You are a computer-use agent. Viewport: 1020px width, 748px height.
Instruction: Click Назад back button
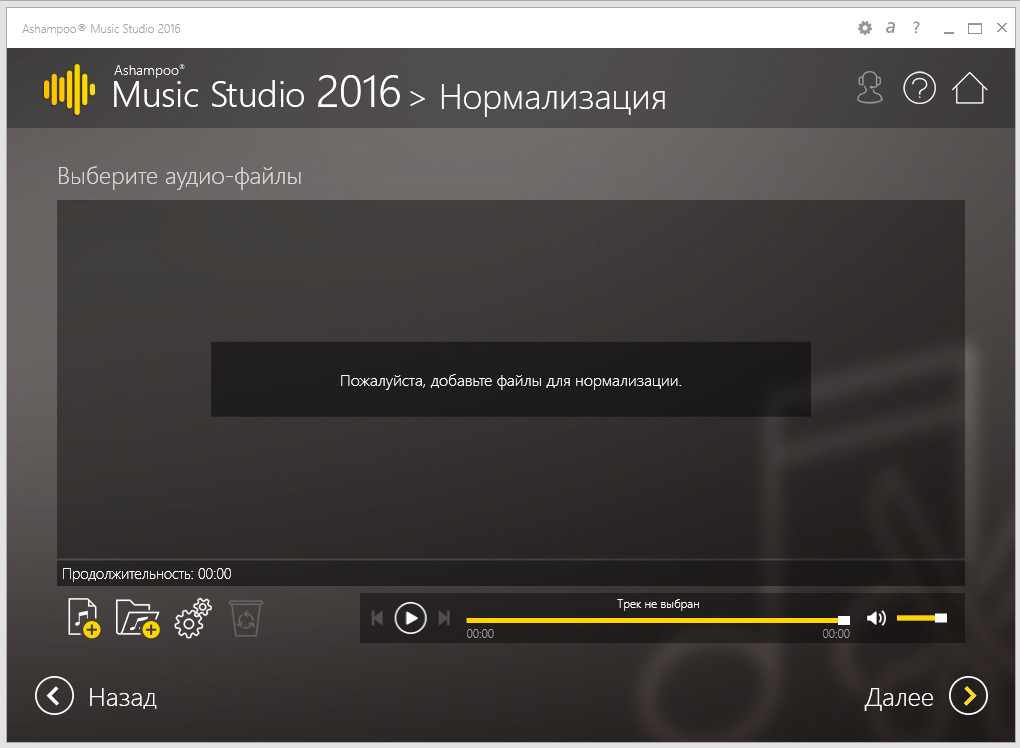click(97, 696)
